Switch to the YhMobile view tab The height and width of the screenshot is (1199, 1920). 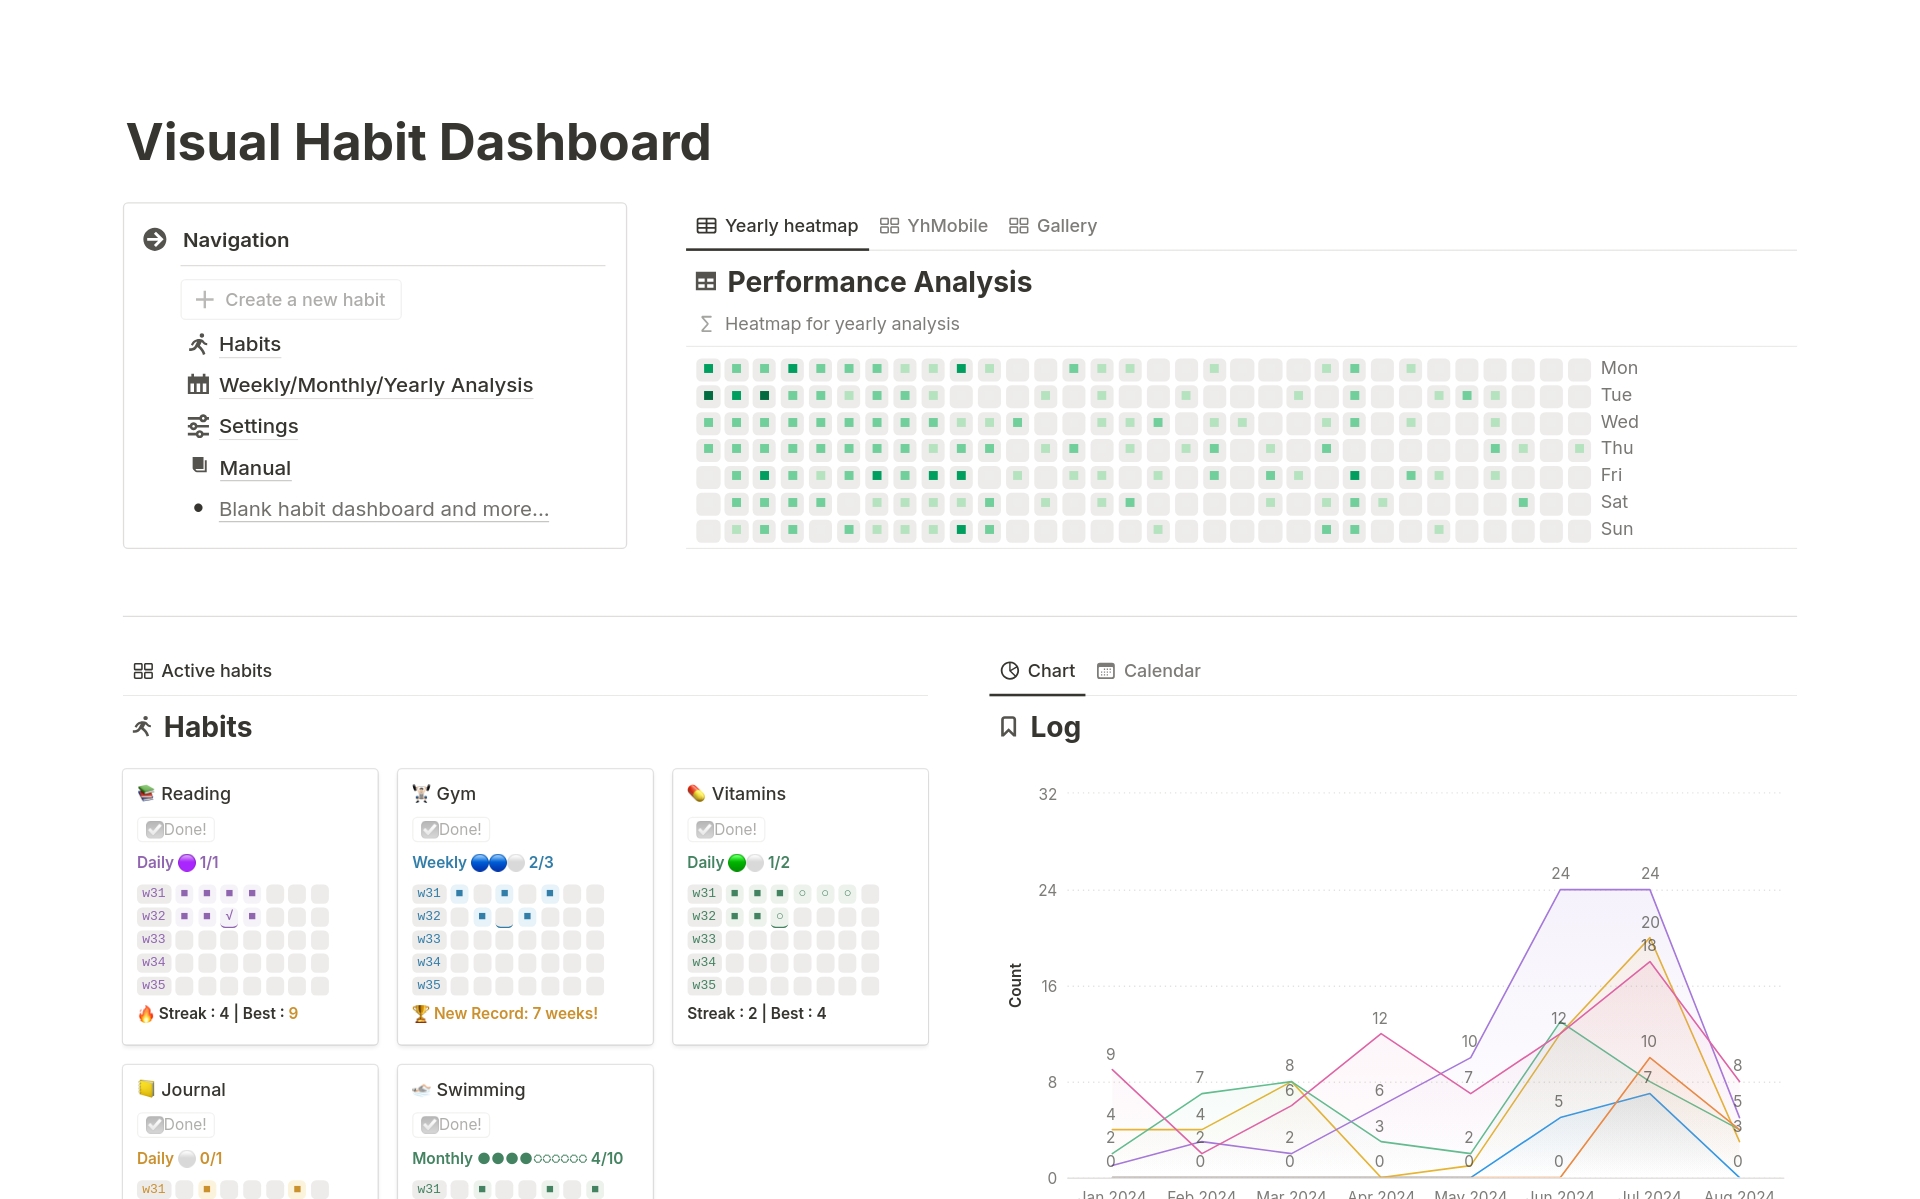point(934,225)
